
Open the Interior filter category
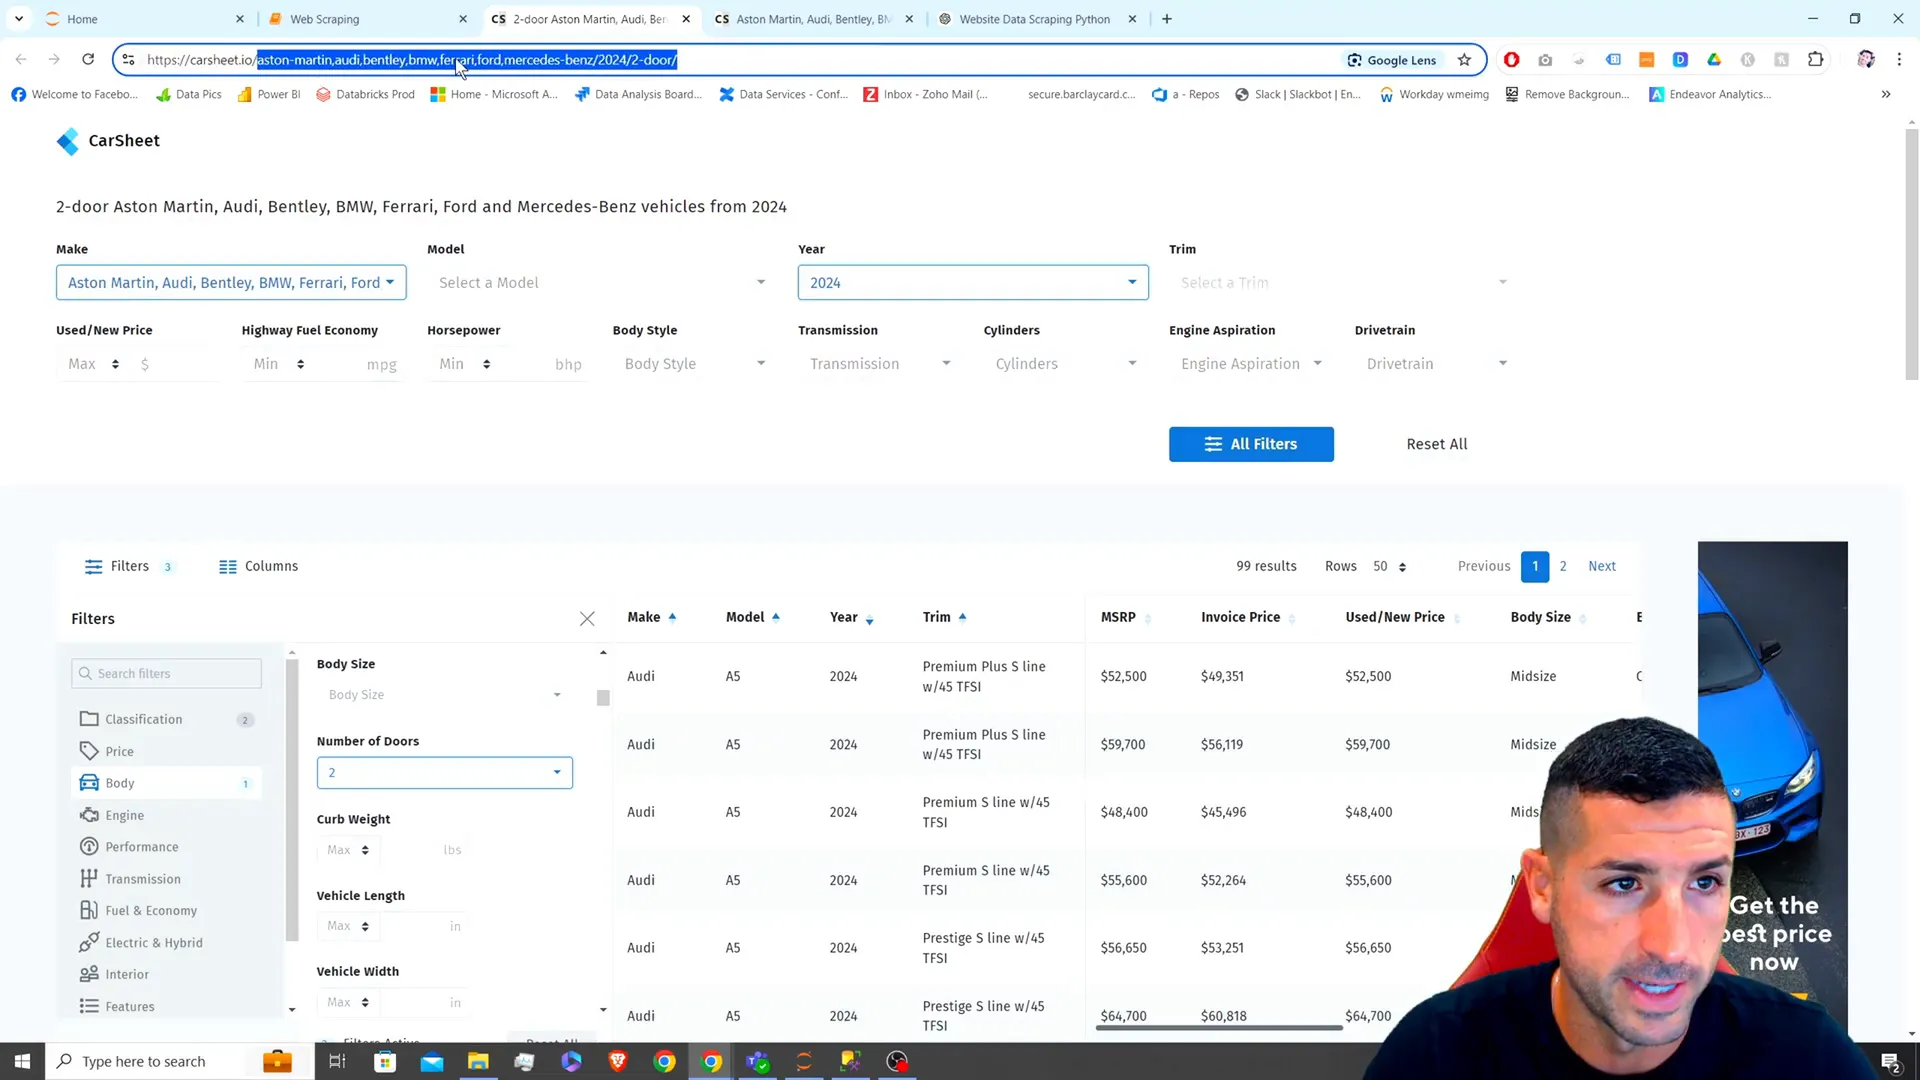coord(166,975)
